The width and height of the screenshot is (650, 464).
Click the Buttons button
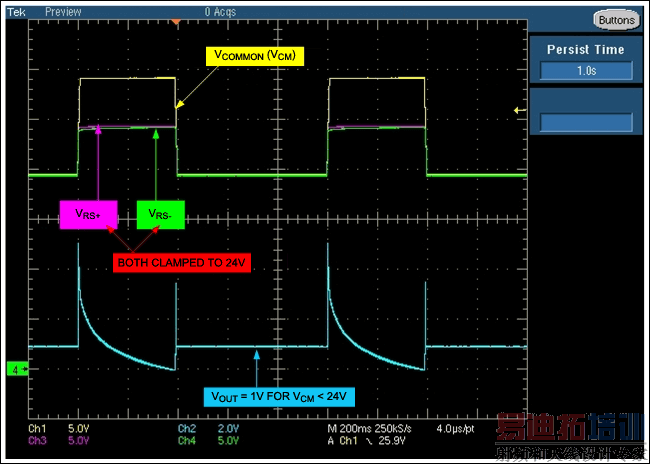pyautogui.click(x=616, y=20)
